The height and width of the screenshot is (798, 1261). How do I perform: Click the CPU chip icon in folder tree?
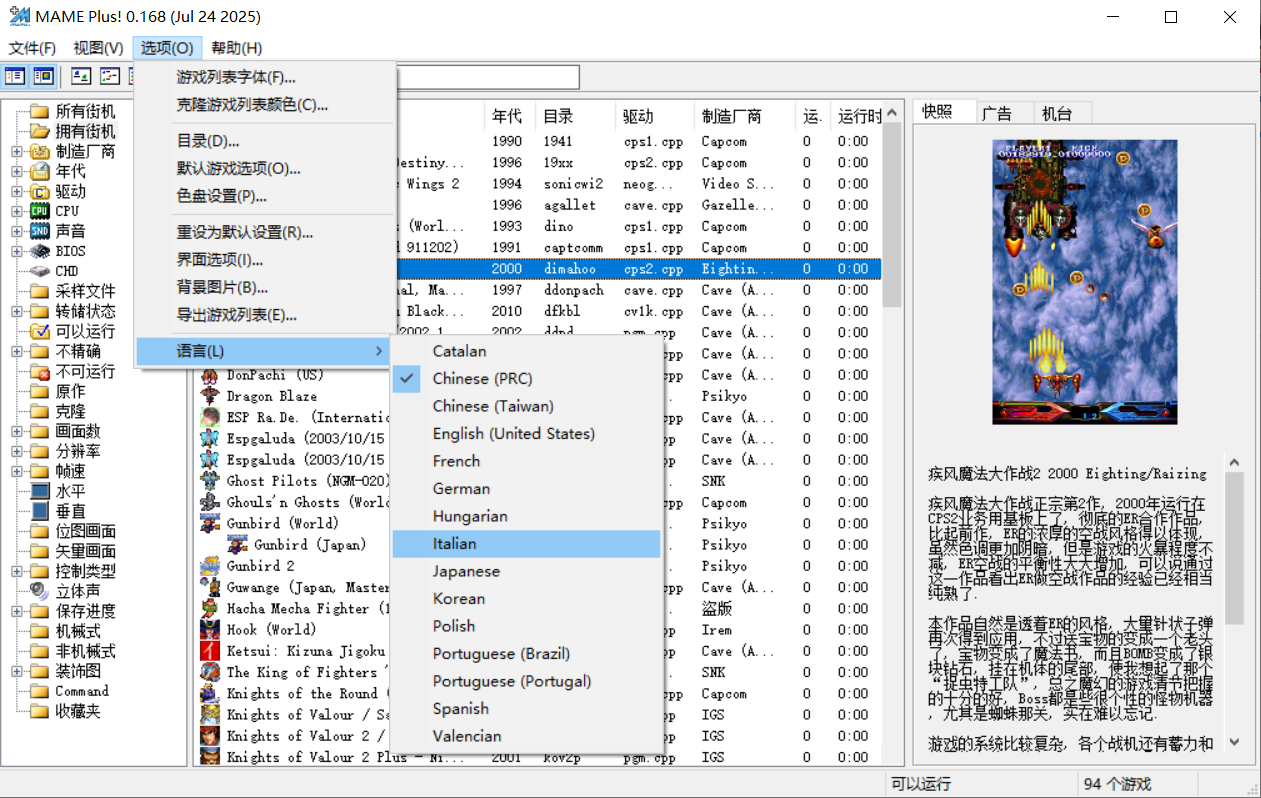coord(39,211)
